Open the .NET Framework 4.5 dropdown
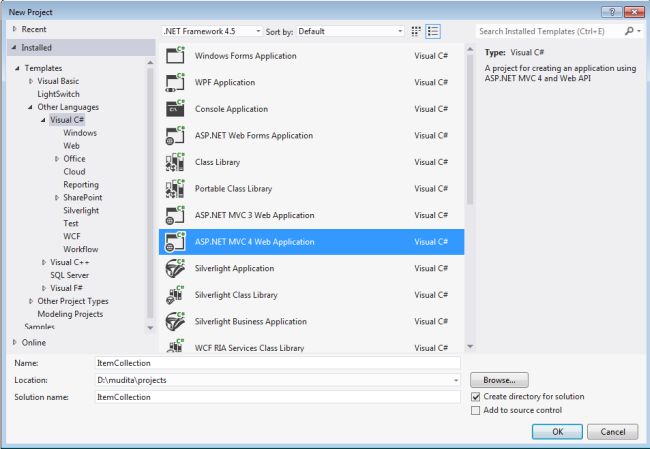 tap(212, 32)
